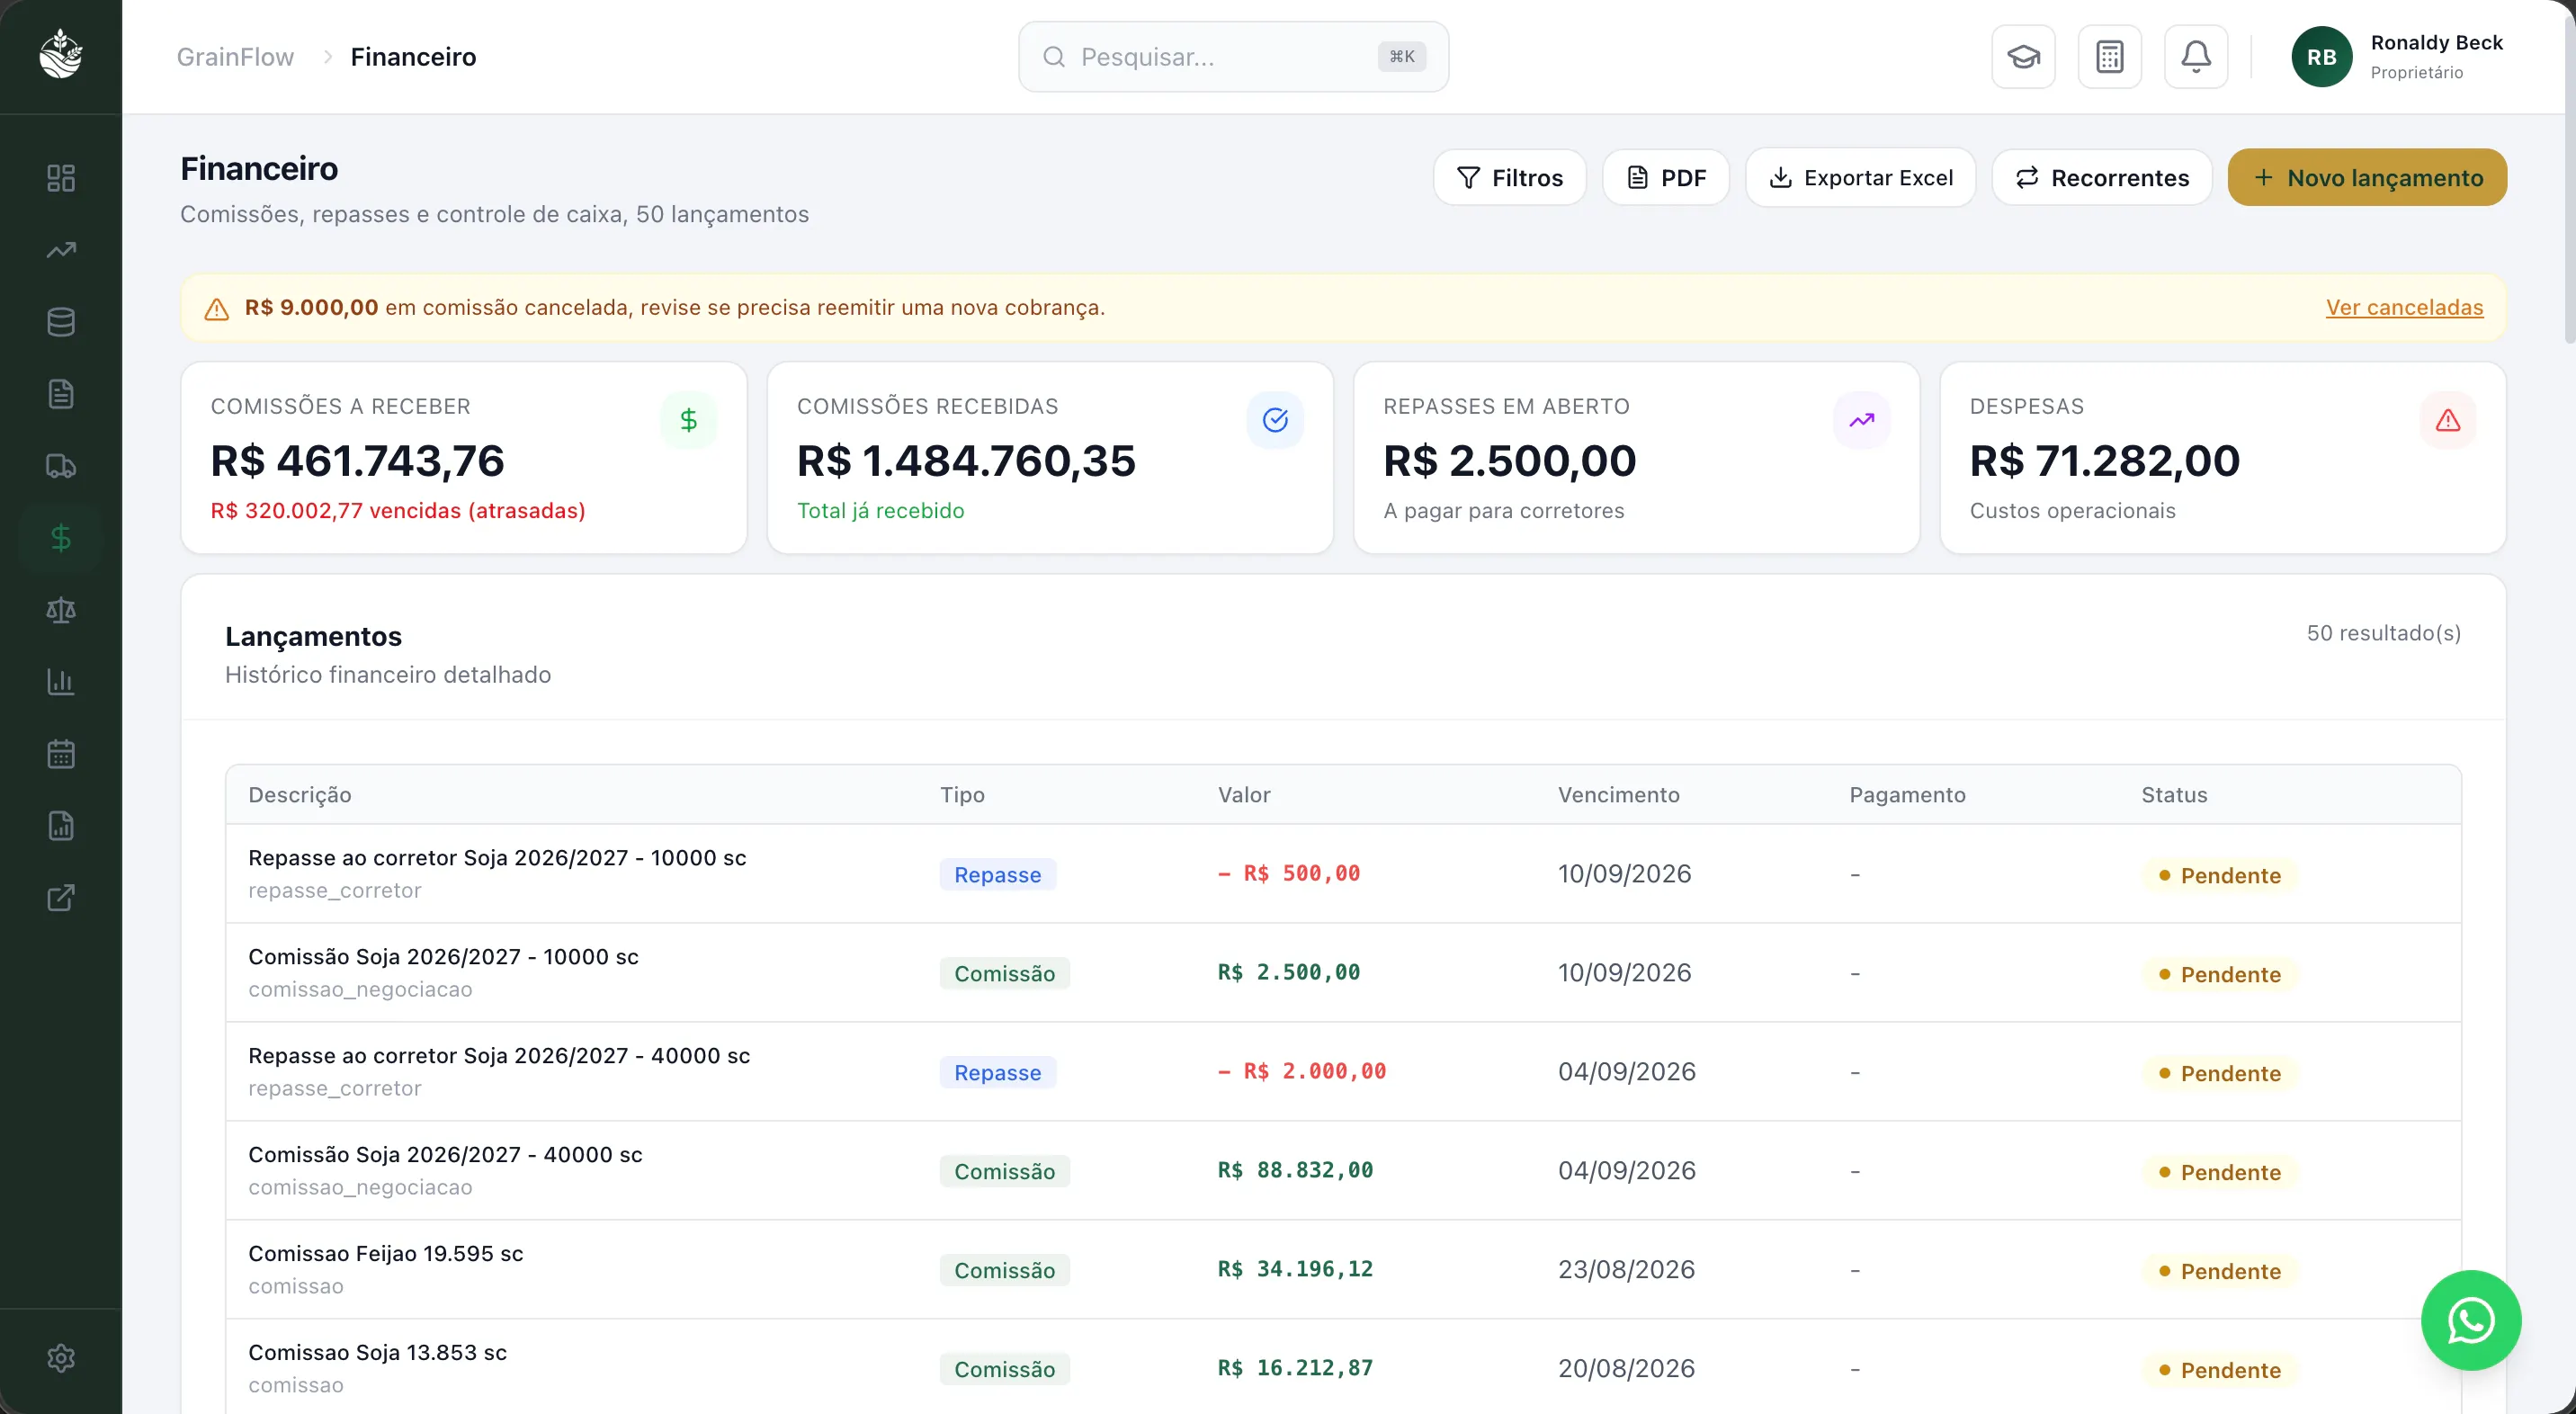Open the Filtros button
The image size is (2576, 1414).
point(1509,178)
